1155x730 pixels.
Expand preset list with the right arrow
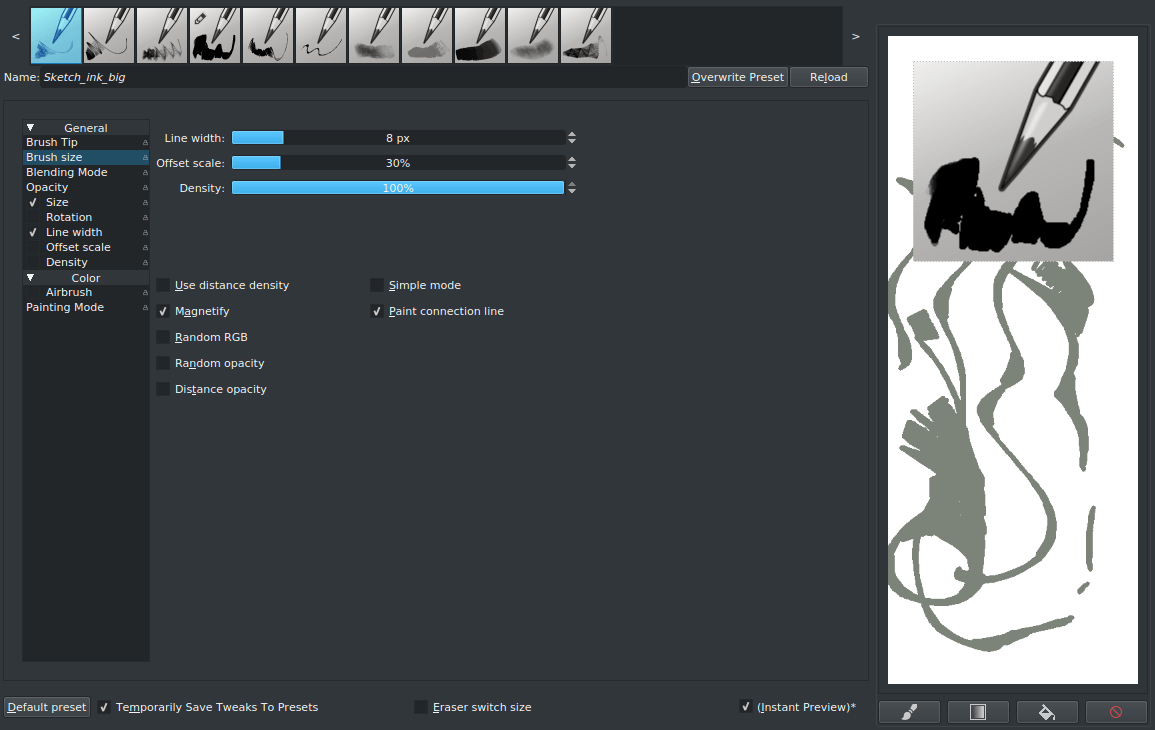855,35
